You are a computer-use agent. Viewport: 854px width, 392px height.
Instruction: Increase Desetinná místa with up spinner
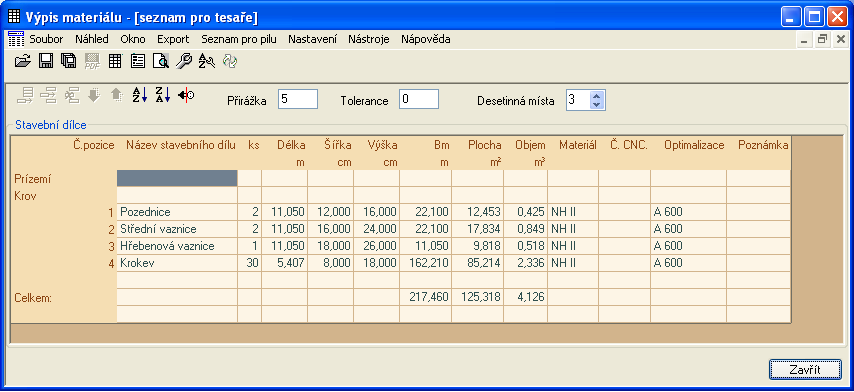point(597,95)
